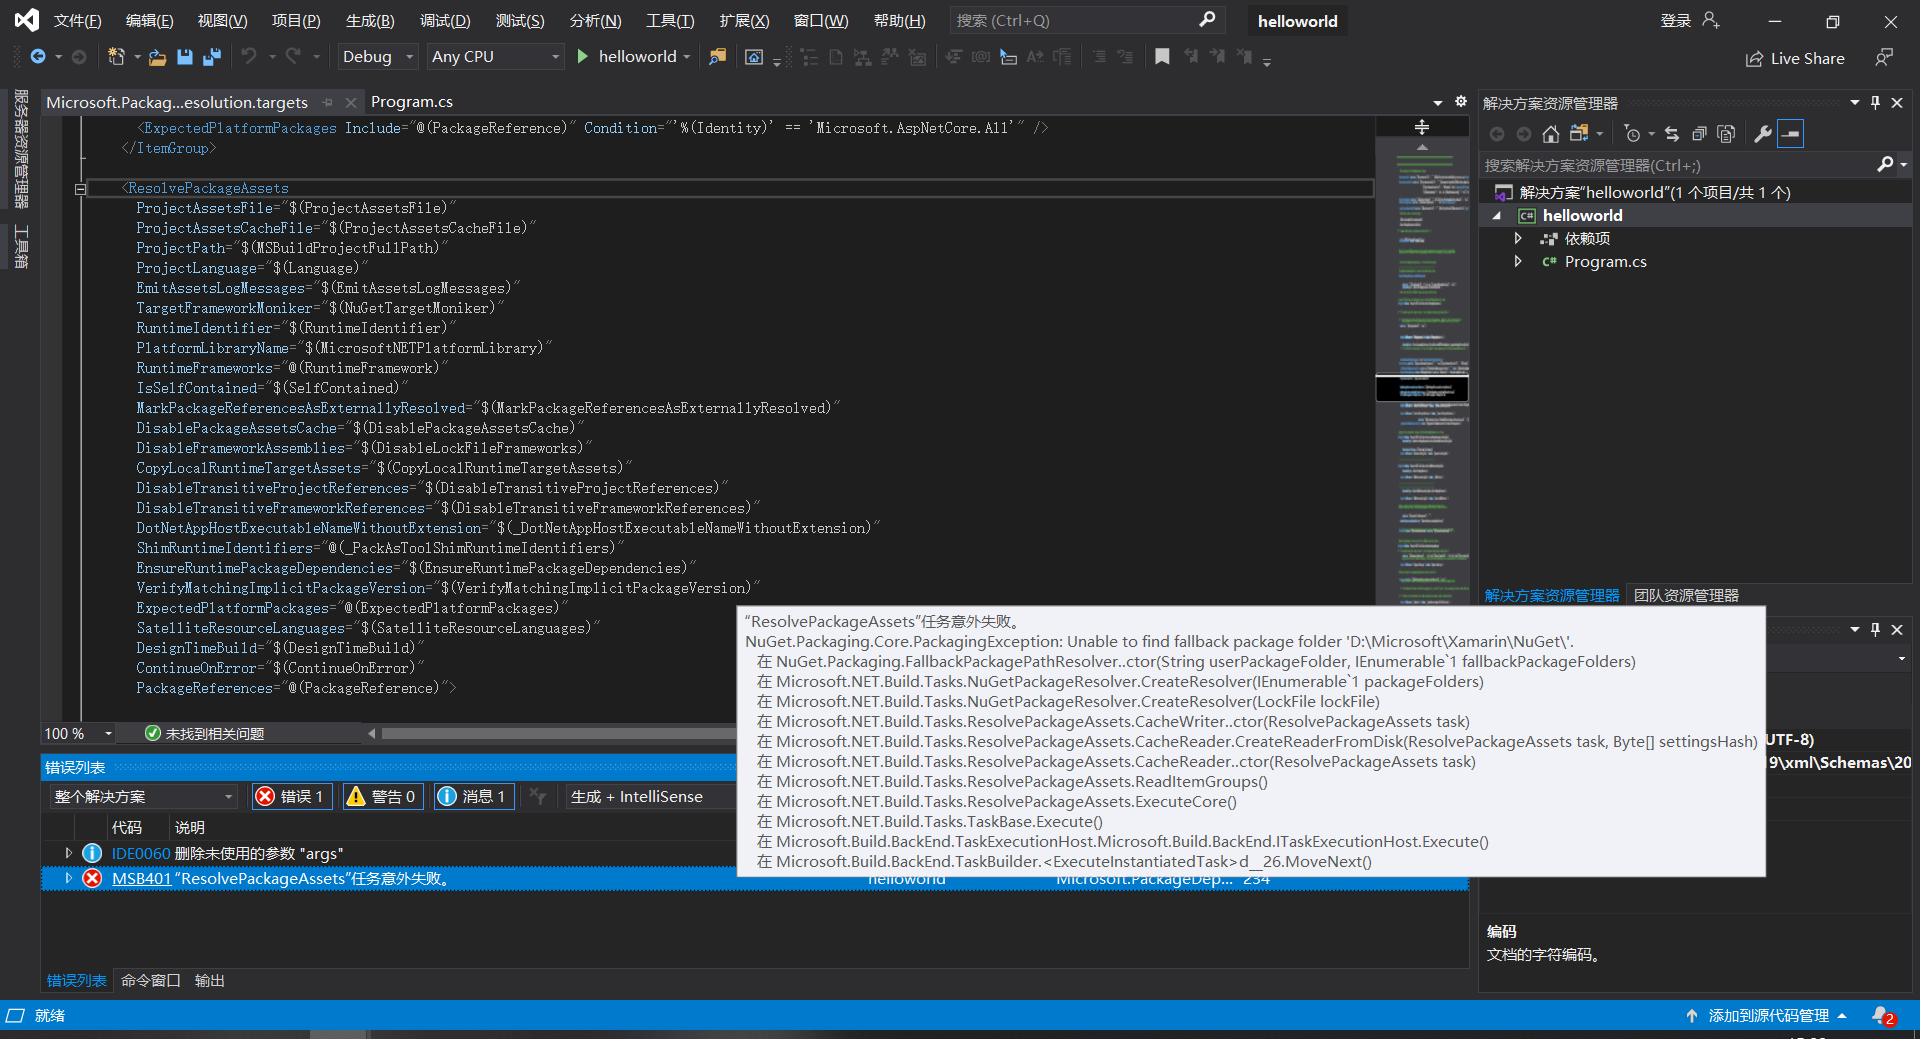Click the MSB4018 error code link
The height and width of the screenshot is (1039, 1920).
[141, 879]
